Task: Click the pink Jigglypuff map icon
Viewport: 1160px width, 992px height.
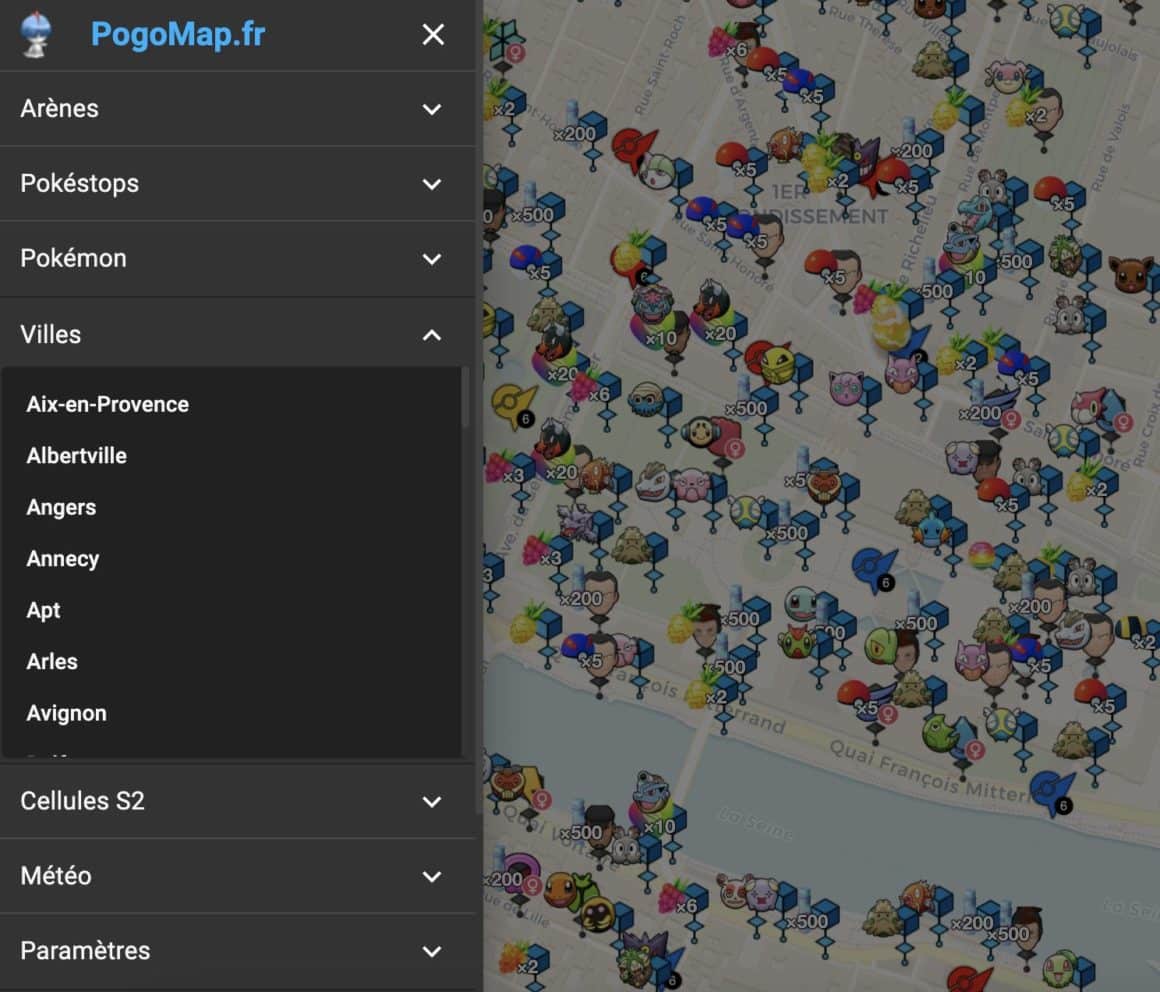Action: click(845, 387)
